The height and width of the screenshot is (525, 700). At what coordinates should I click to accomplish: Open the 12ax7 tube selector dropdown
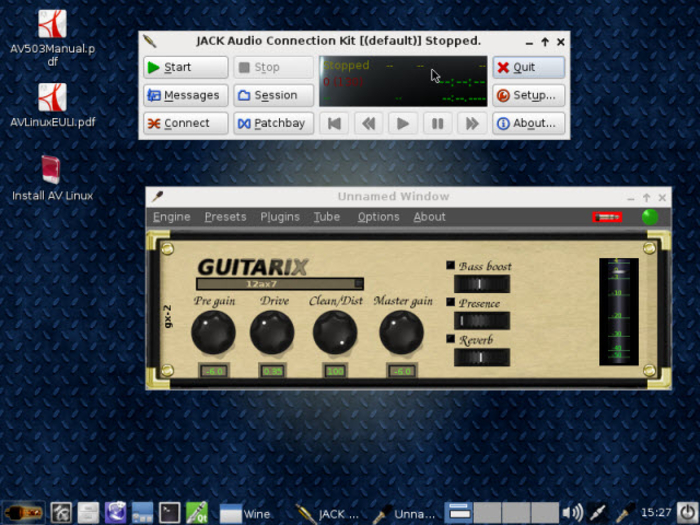pyautogui.click(x=280, y=283)
